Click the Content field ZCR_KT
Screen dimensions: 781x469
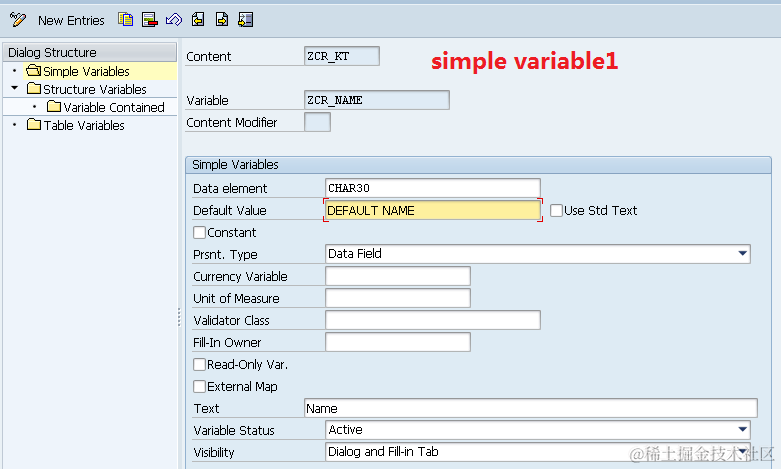pos(342,56)
